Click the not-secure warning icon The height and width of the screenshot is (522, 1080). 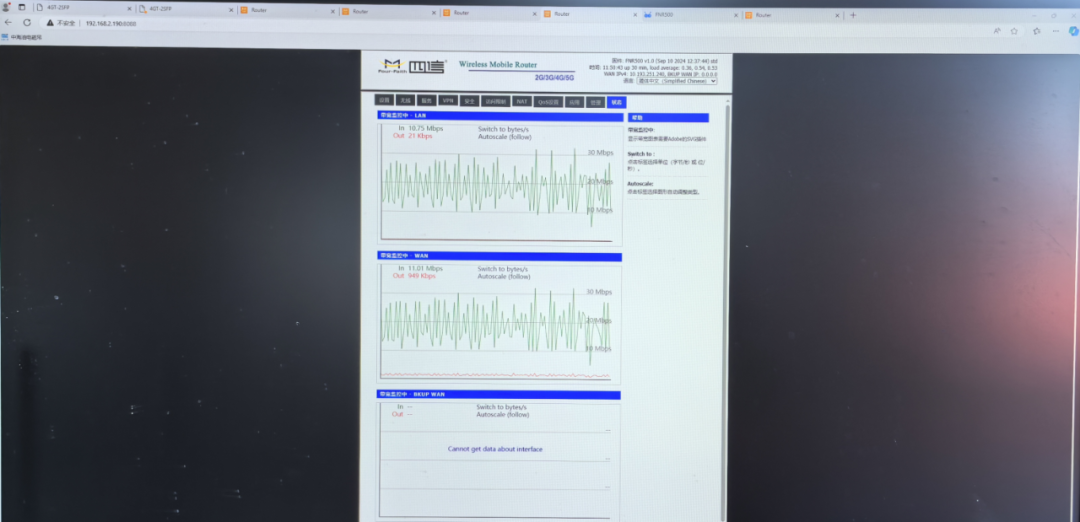[50, 22]
